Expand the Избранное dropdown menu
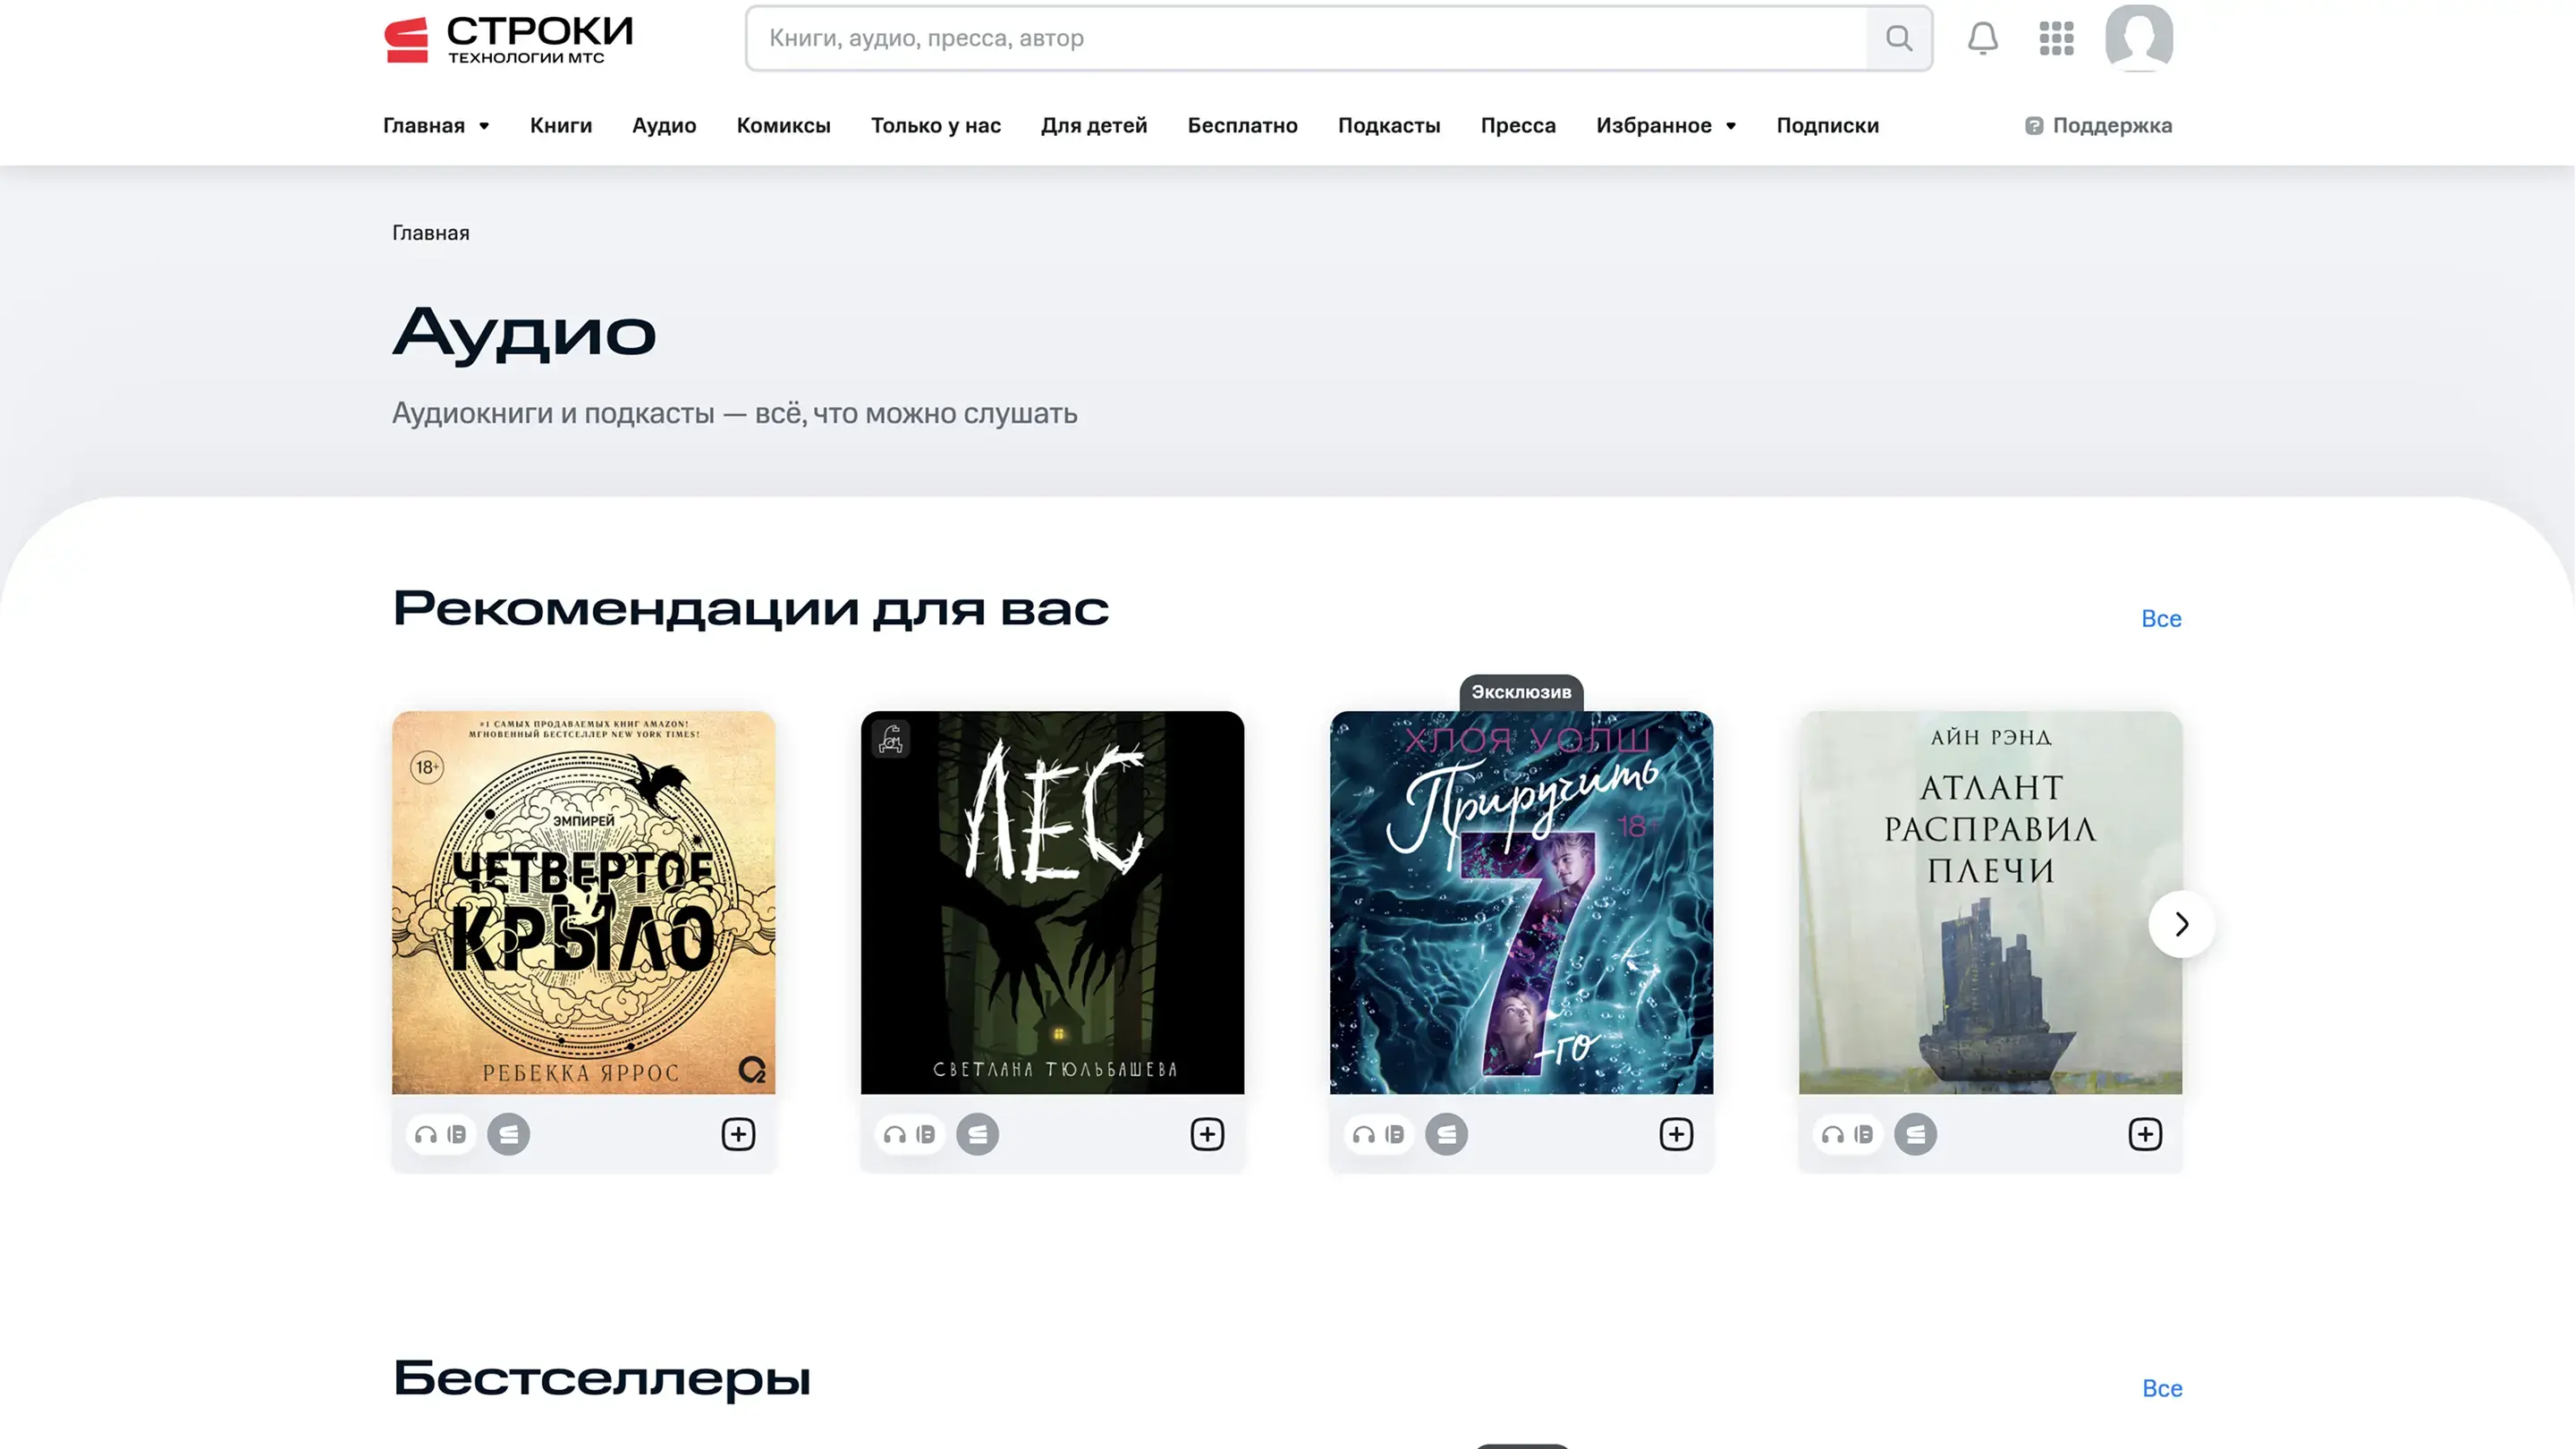2576x1449 pixels. pos(1666,125)
